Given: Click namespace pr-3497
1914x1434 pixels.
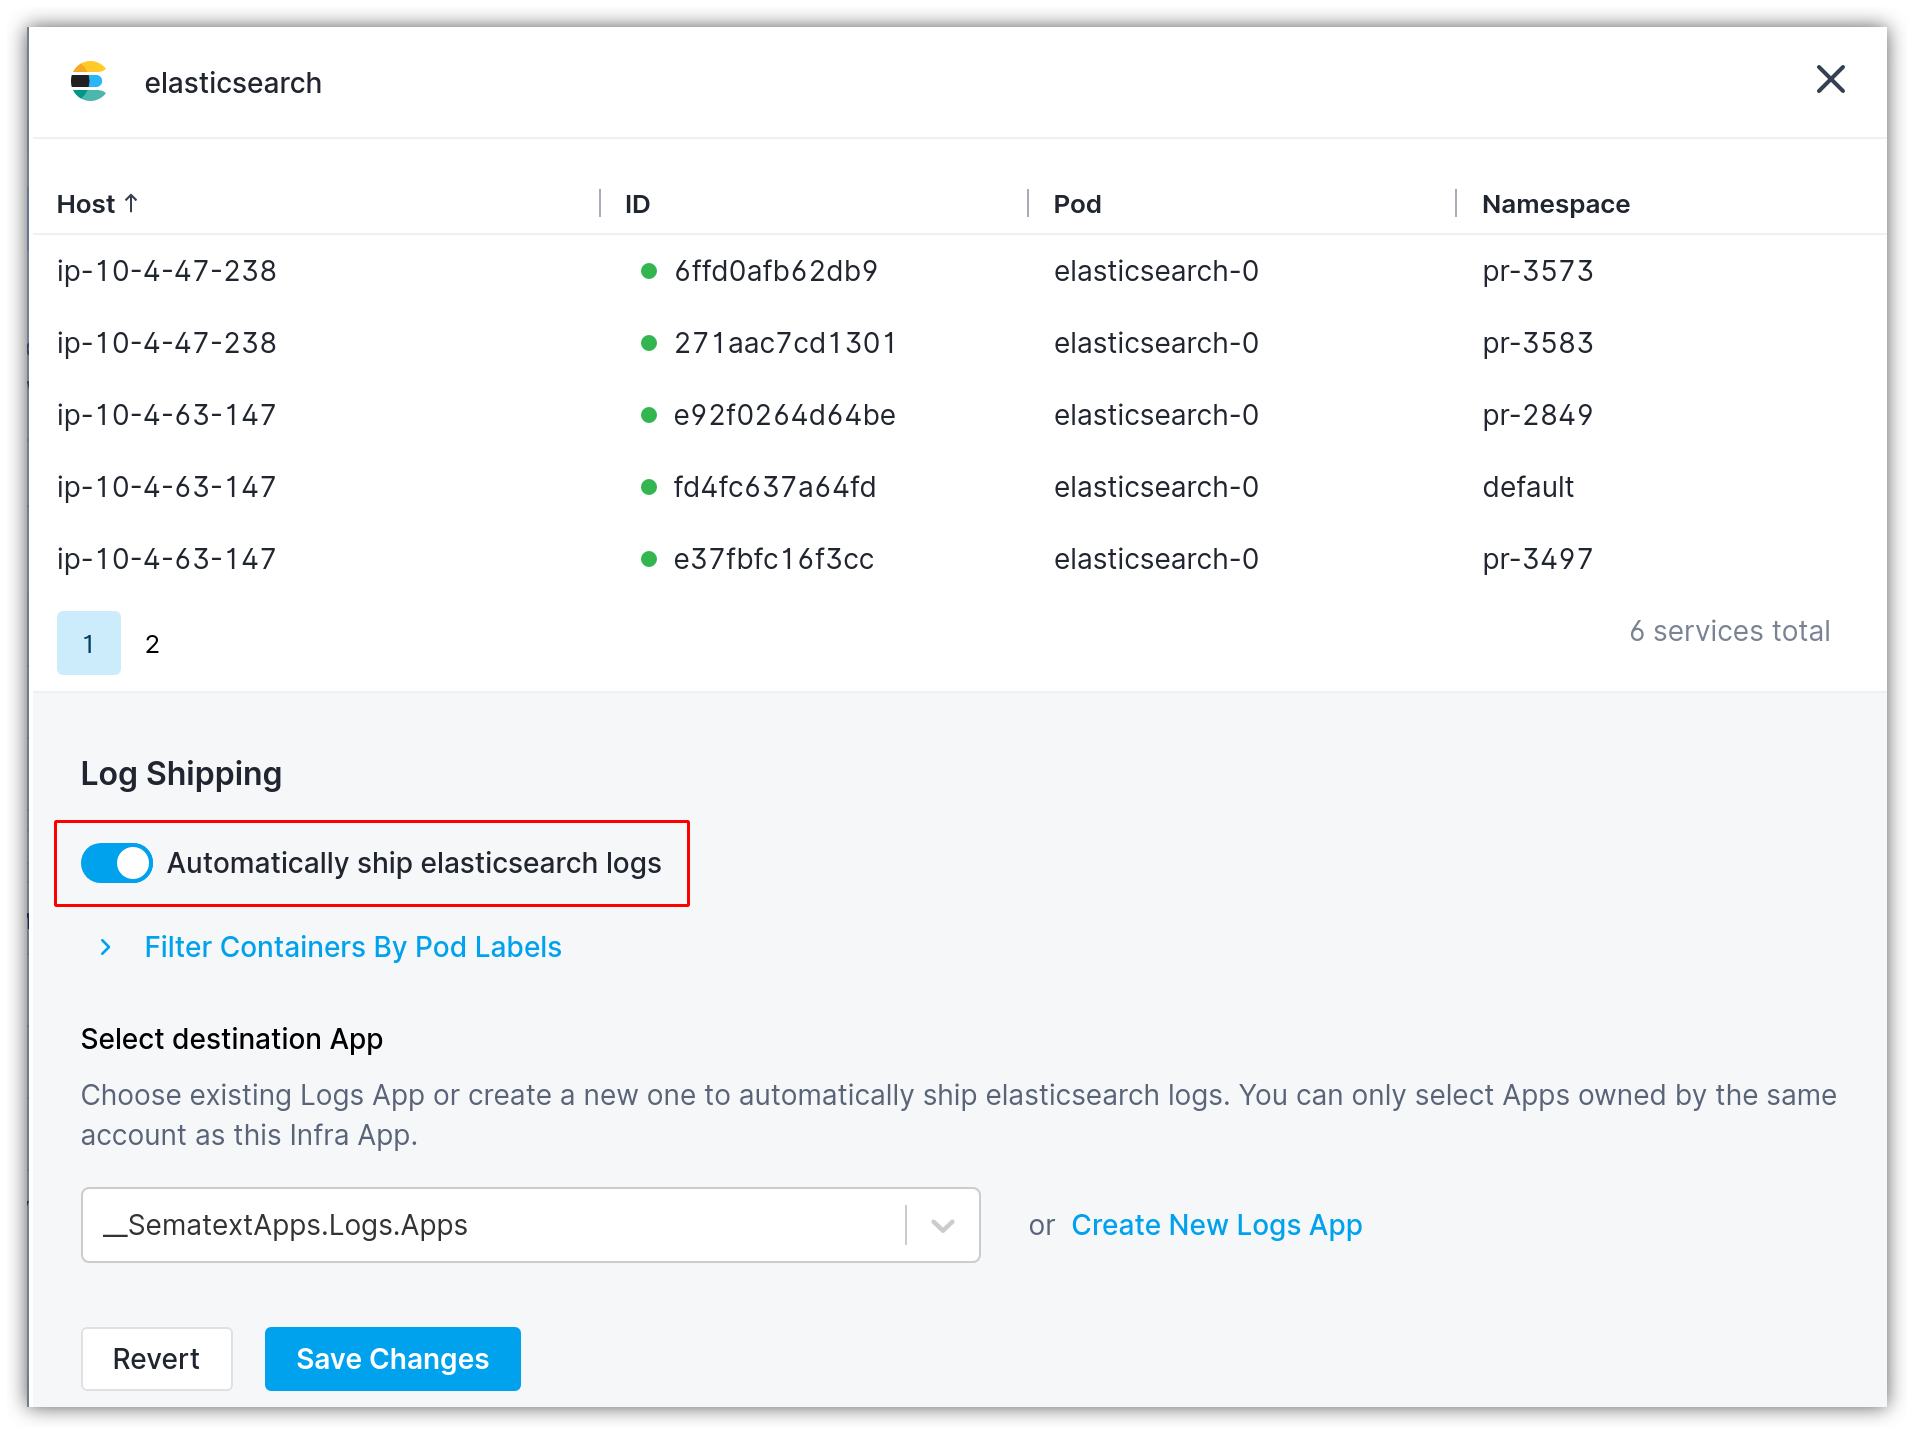Looking at the screenshot, I should [x=1537, y=559].
